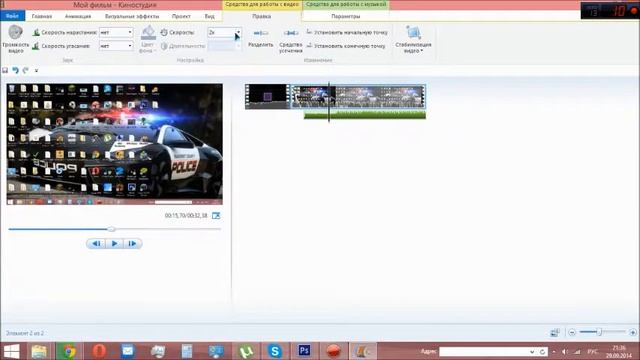This screenshot has height=360, width=640.
Task: Click the taskbar address input field
Action: coord(484,351)
